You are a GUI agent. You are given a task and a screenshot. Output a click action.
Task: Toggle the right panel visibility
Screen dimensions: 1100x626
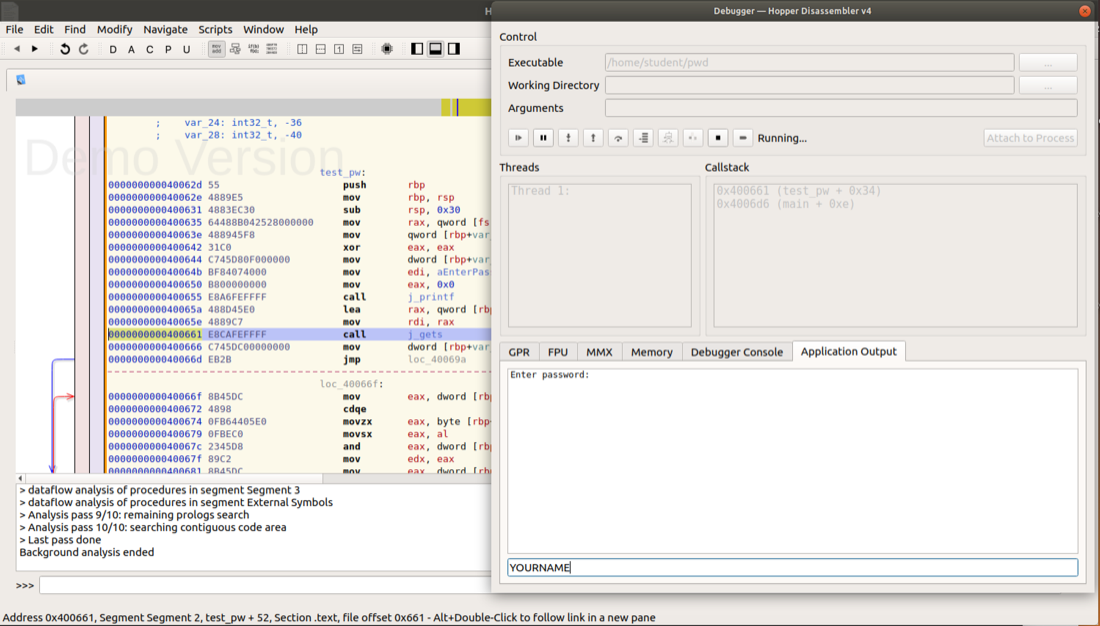point(454,49)
